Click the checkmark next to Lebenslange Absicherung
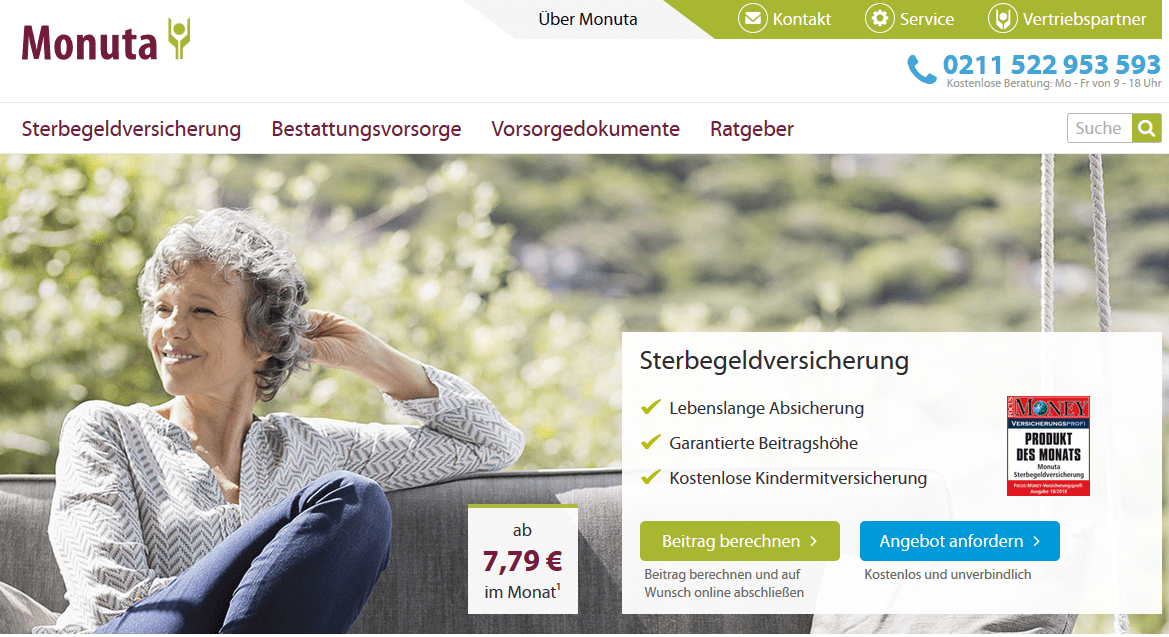The image size is (1169, 637). pos(651,407)
